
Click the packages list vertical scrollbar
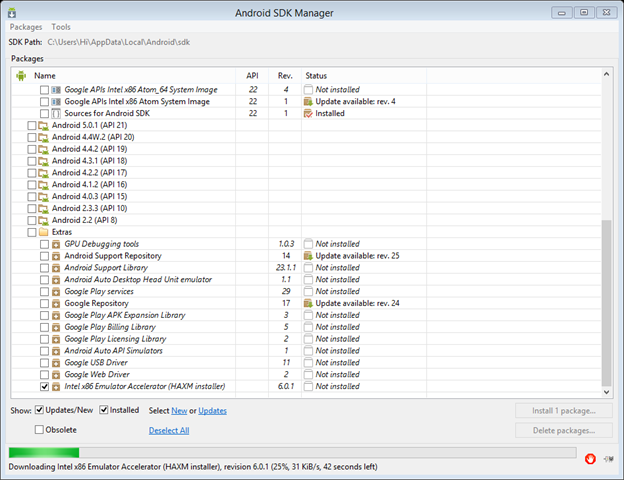(x=604, y=300)
